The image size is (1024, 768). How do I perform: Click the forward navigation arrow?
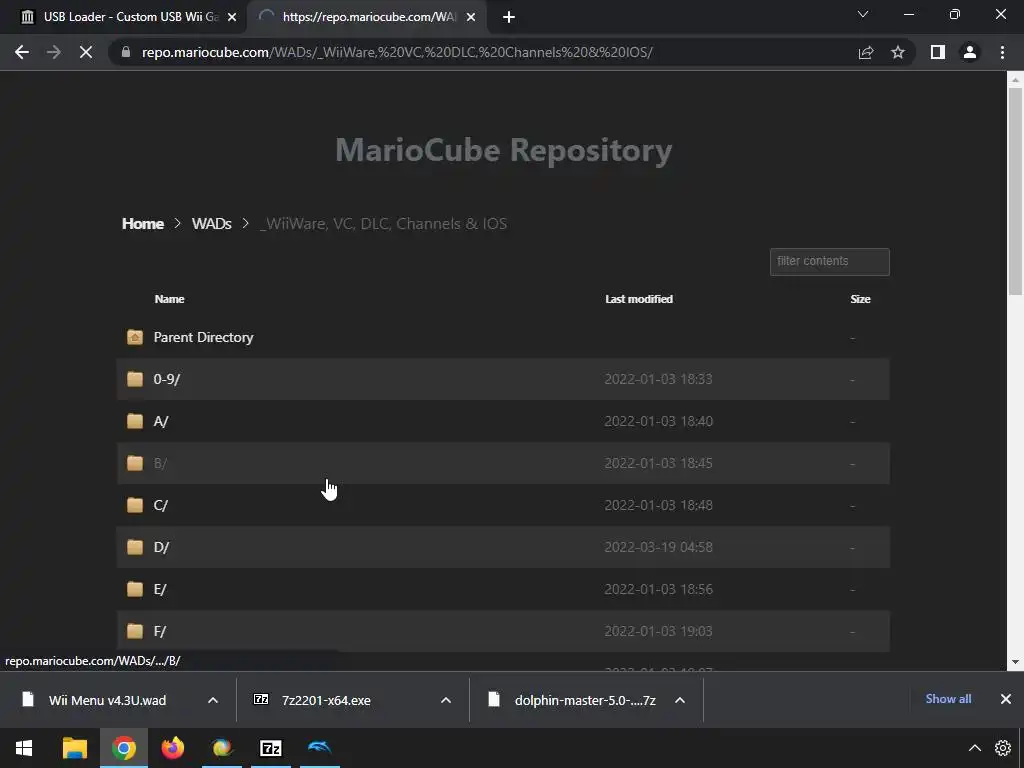pos(54,52)
